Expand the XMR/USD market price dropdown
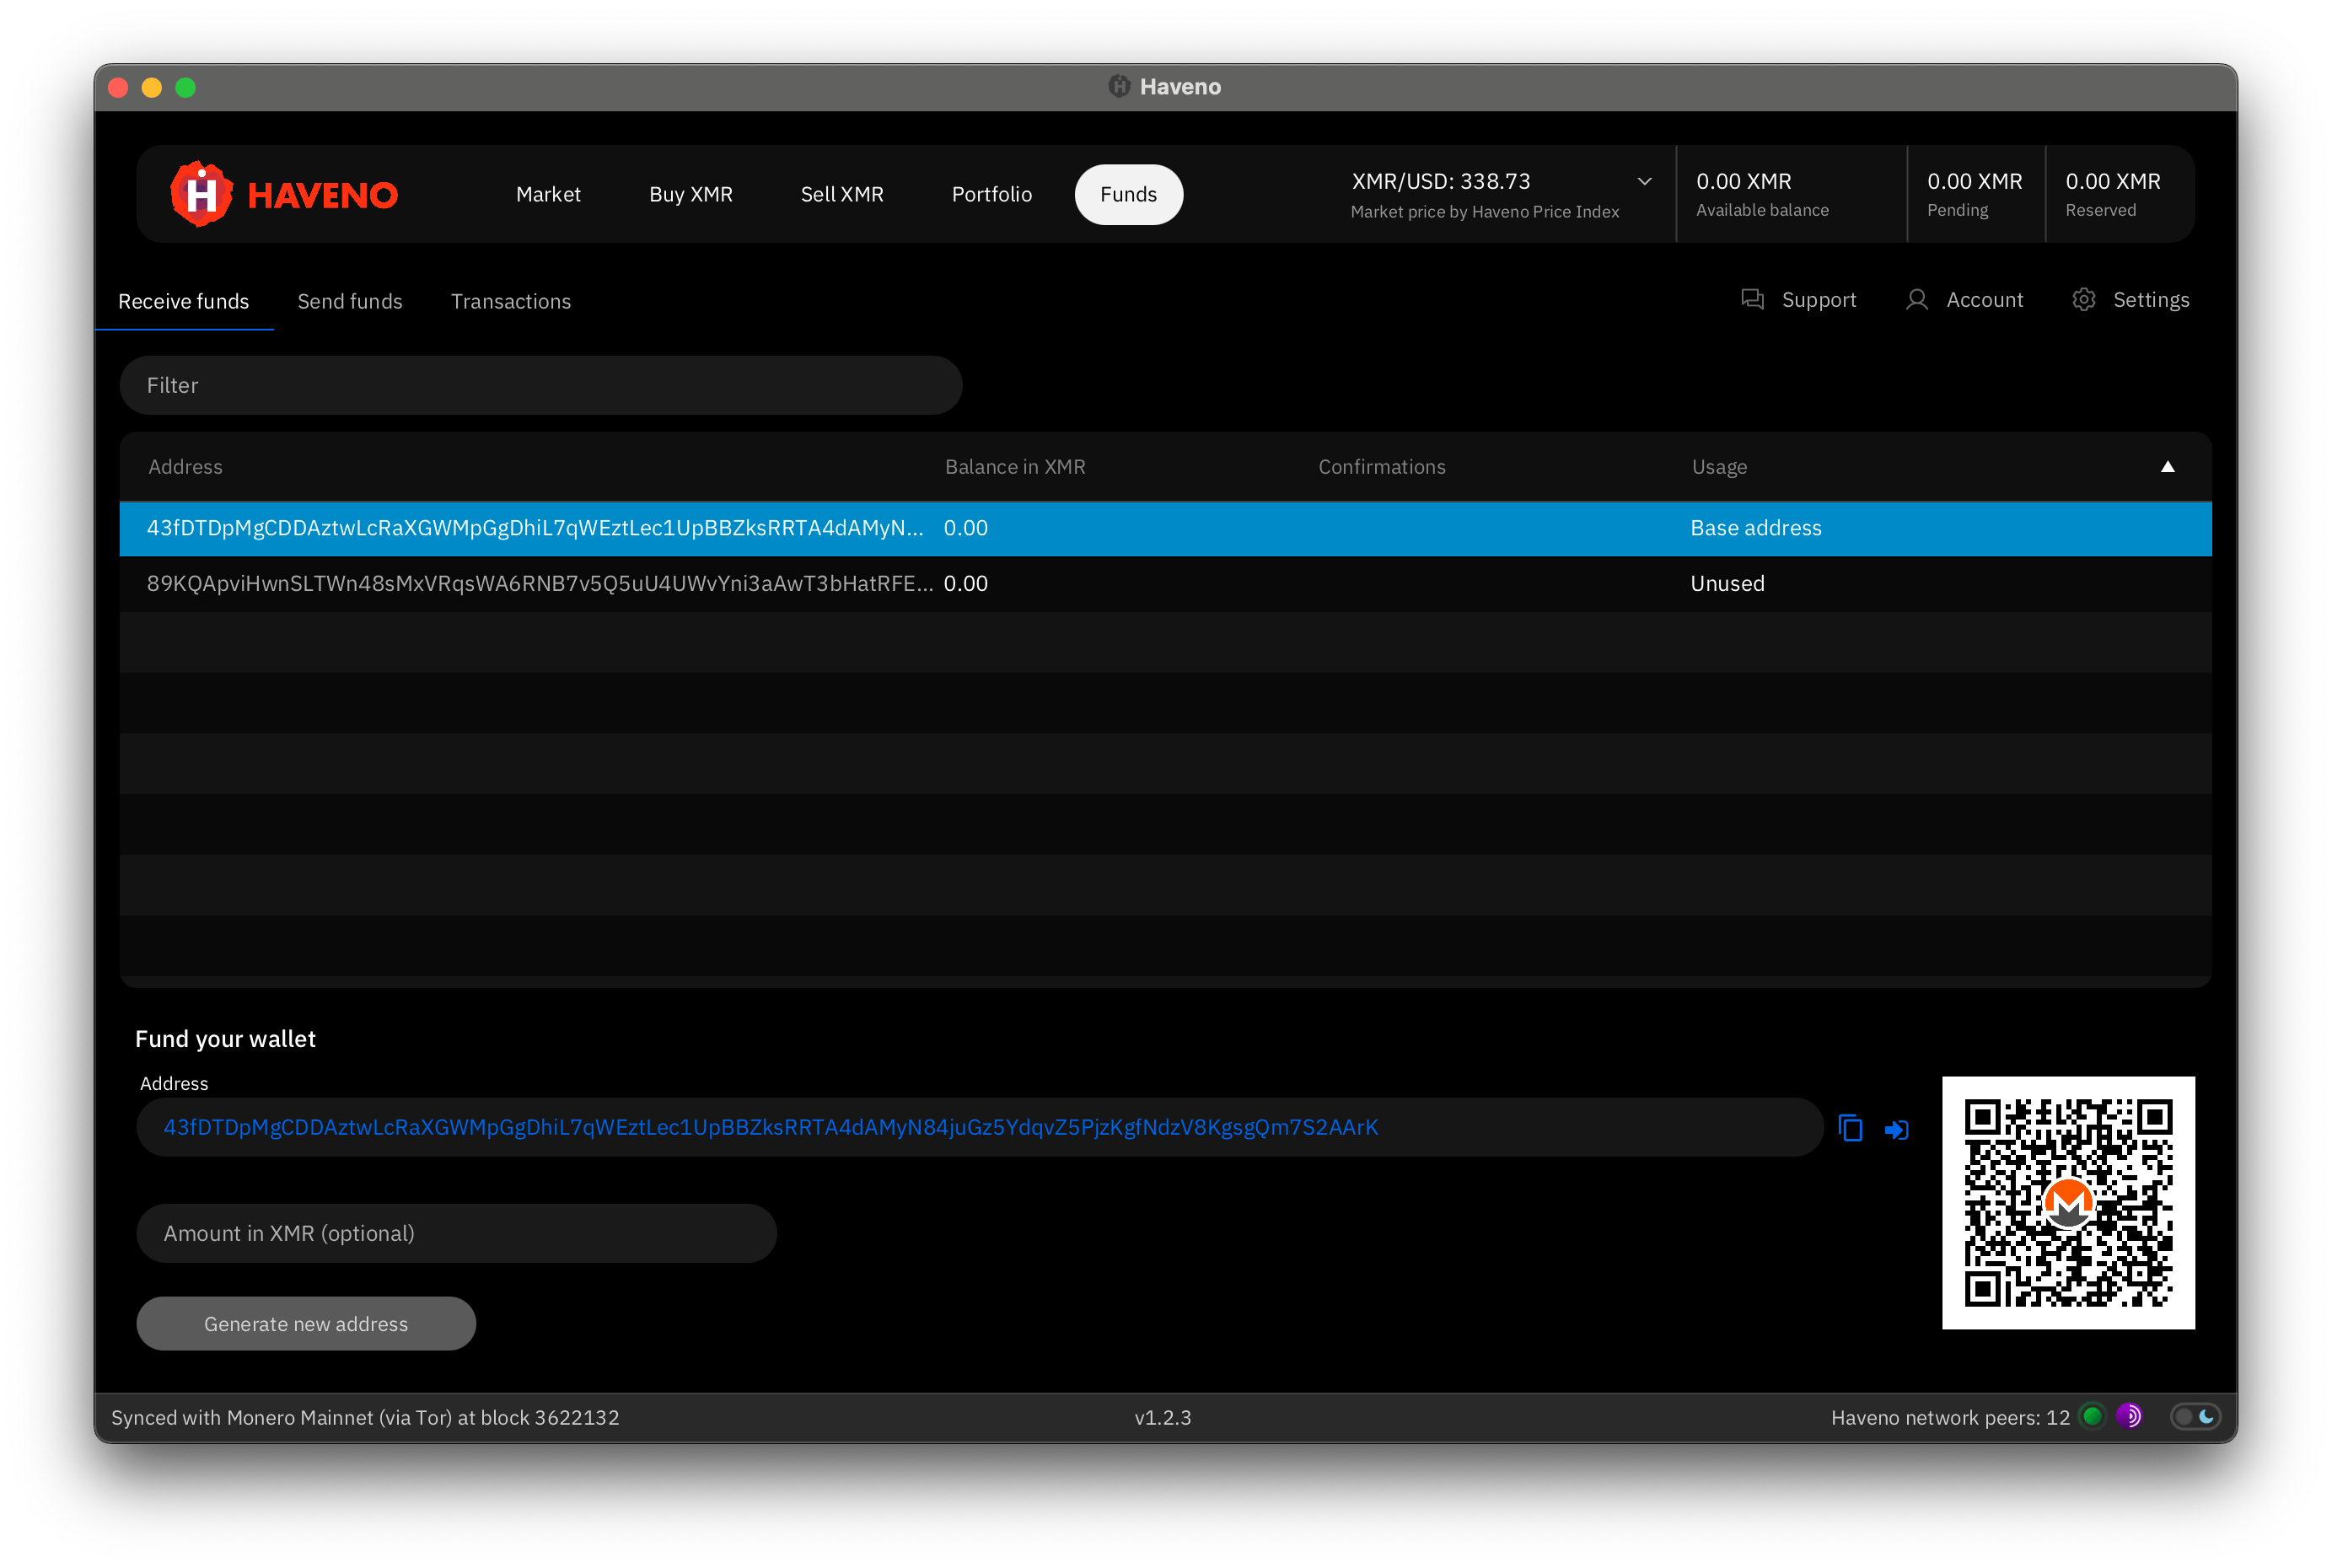Viewport: 2332px width, 1568px height. coord(1644,181)
